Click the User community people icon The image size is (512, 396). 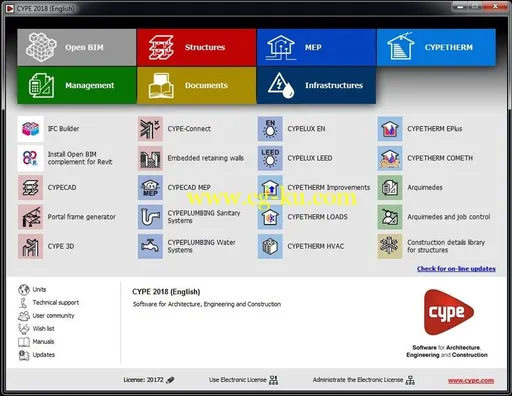(x=24, y=316)
